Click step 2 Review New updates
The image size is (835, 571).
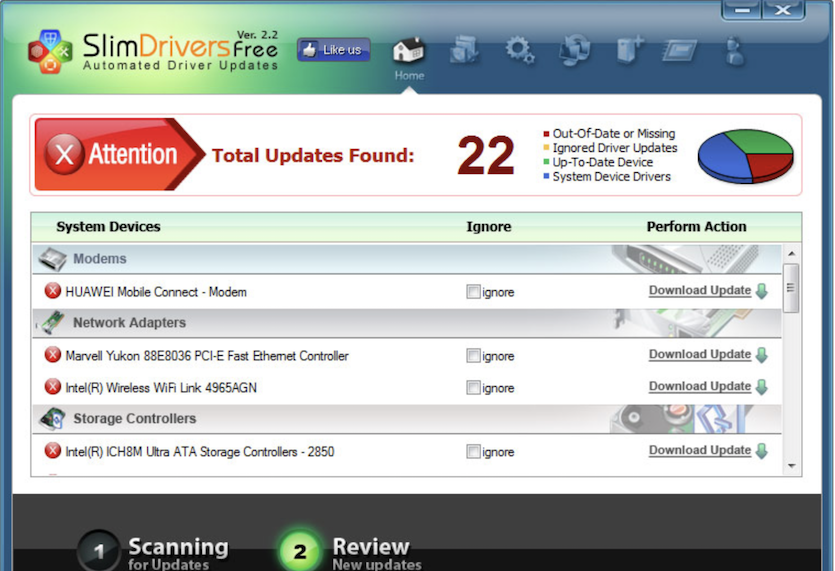pyautogui.click(x=350, y=551)
